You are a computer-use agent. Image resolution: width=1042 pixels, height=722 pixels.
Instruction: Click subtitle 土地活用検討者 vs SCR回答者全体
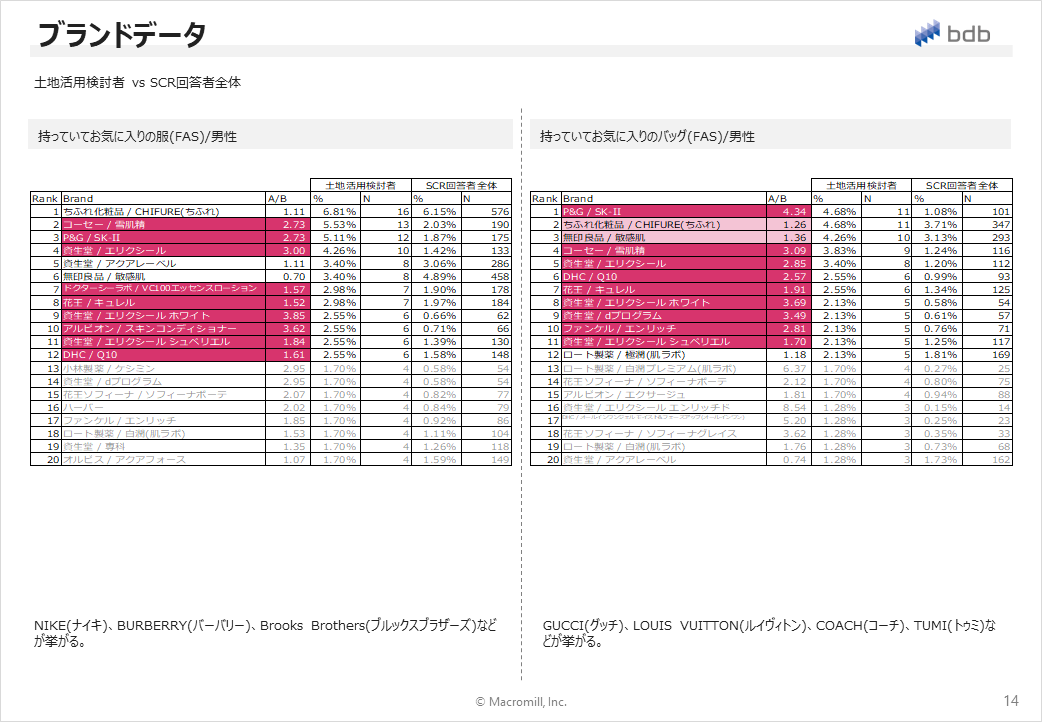click(138, 82)
